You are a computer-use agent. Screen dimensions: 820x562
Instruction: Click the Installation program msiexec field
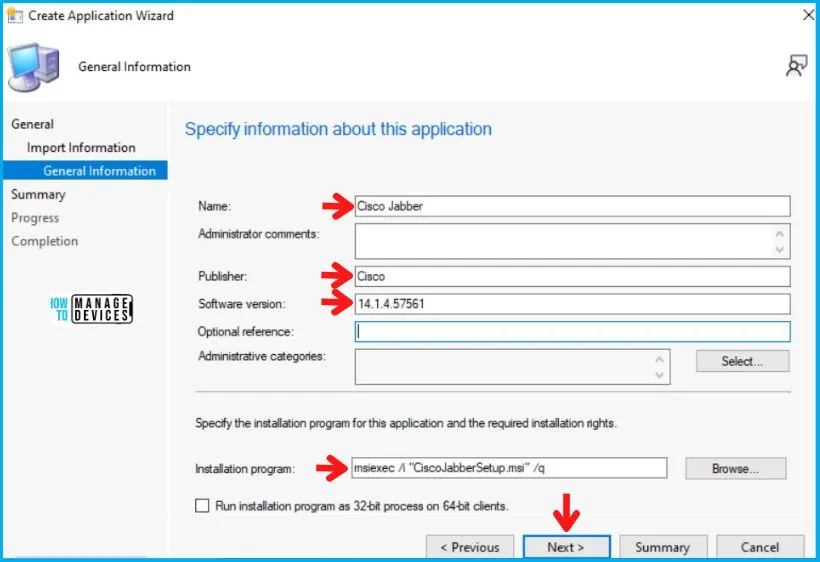point(509,467)
